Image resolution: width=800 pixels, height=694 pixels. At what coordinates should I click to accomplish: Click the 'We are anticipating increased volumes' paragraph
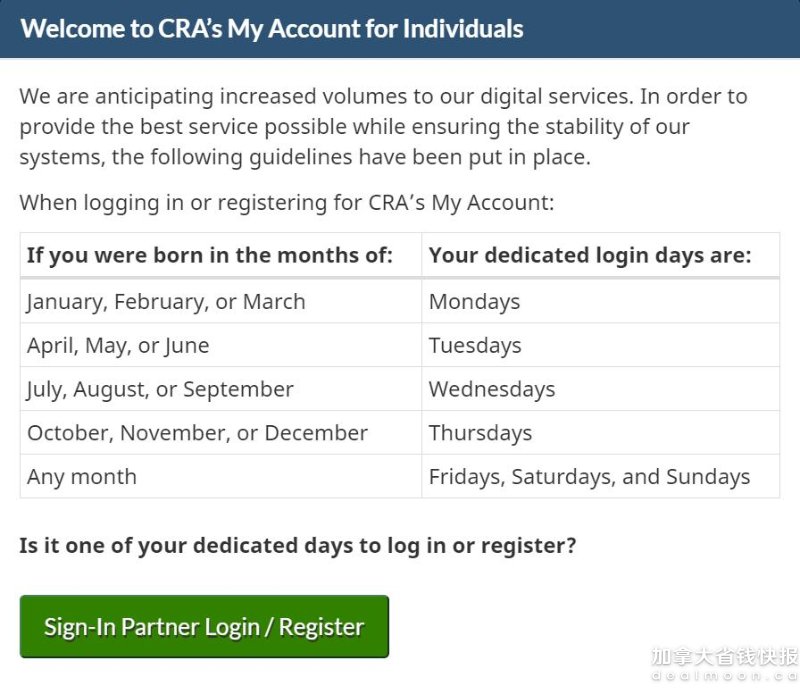pos(383,127)
